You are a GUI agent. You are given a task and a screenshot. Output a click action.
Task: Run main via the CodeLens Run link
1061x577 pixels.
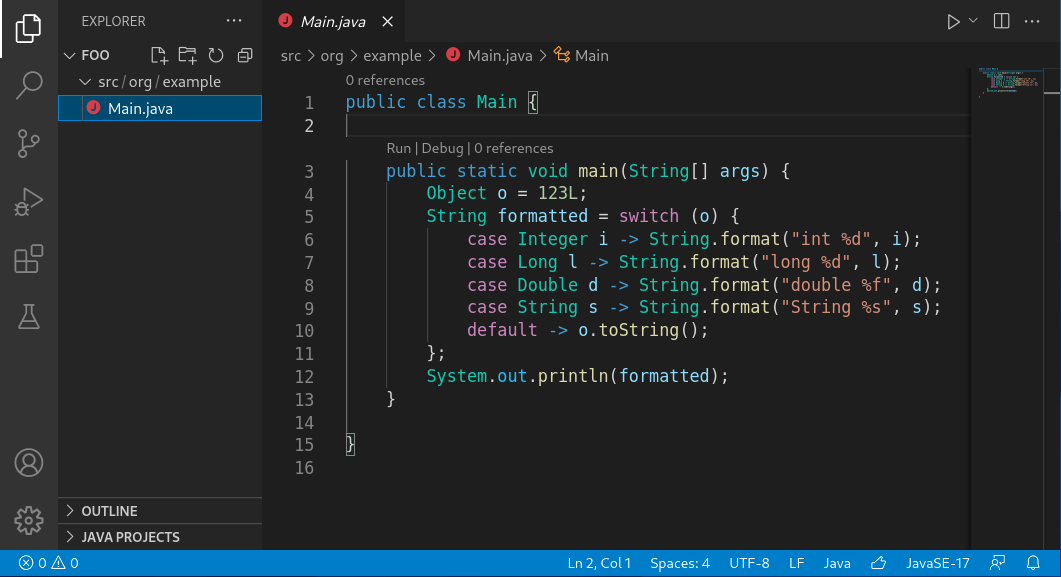(398, 147)
